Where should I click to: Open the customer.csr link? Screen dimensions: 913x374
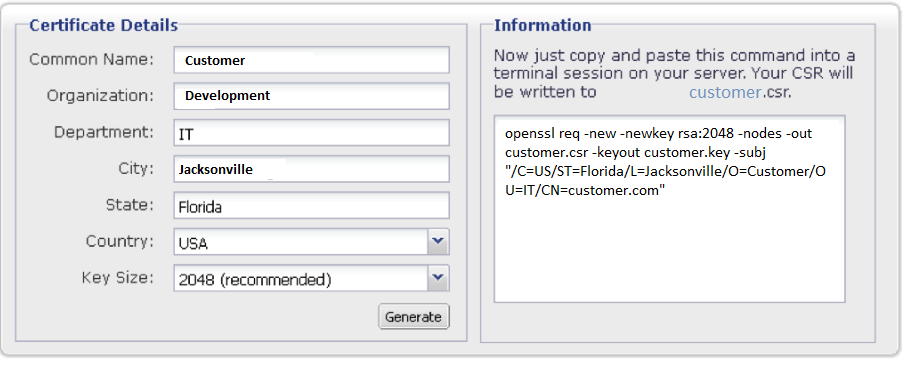[x=726, y=92]
